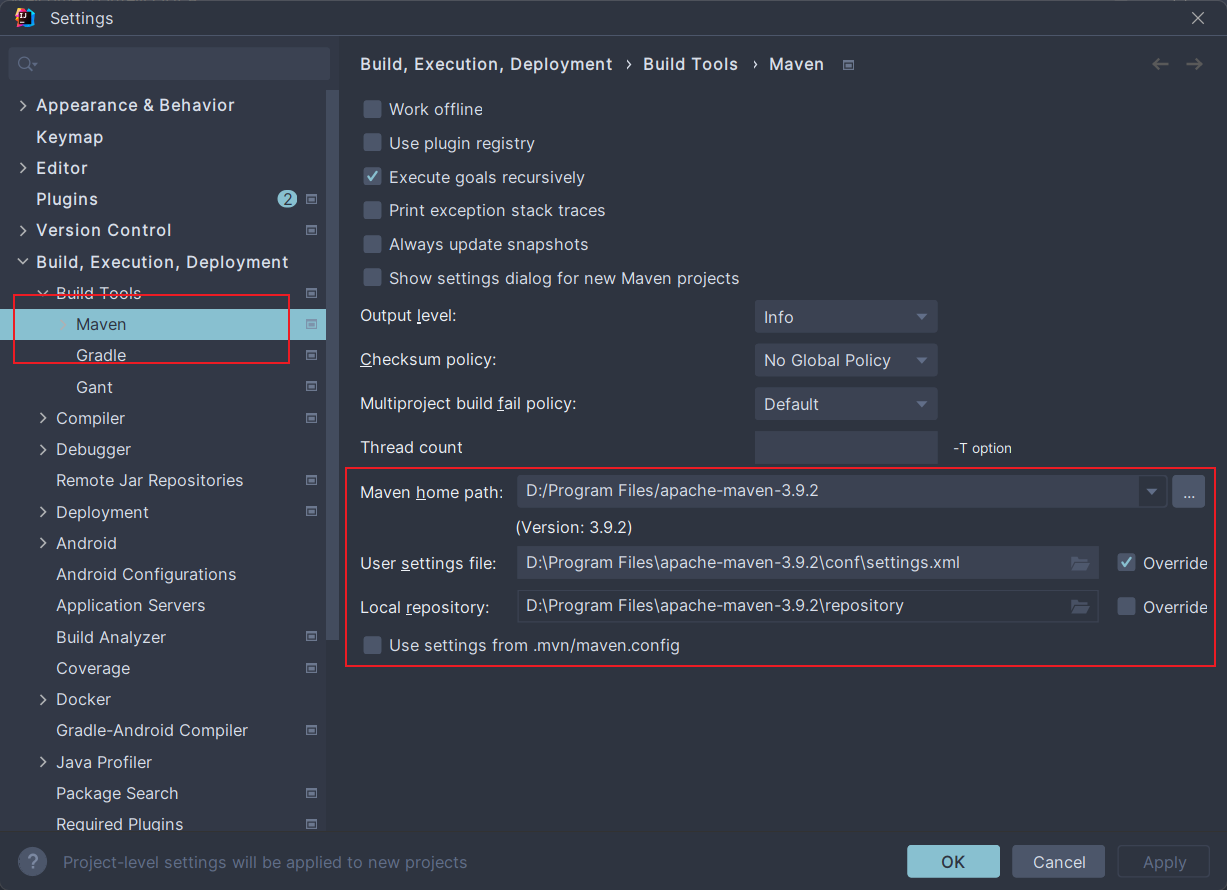Click the forward navigation arrow
The width and height of the screenshot is (1227, 890).
[x=1194, y=64]
